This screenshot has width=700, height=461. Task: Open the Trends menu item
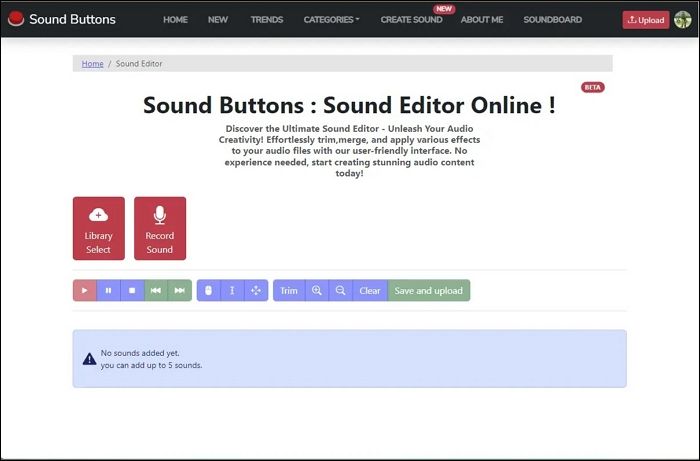pos(266,19)
